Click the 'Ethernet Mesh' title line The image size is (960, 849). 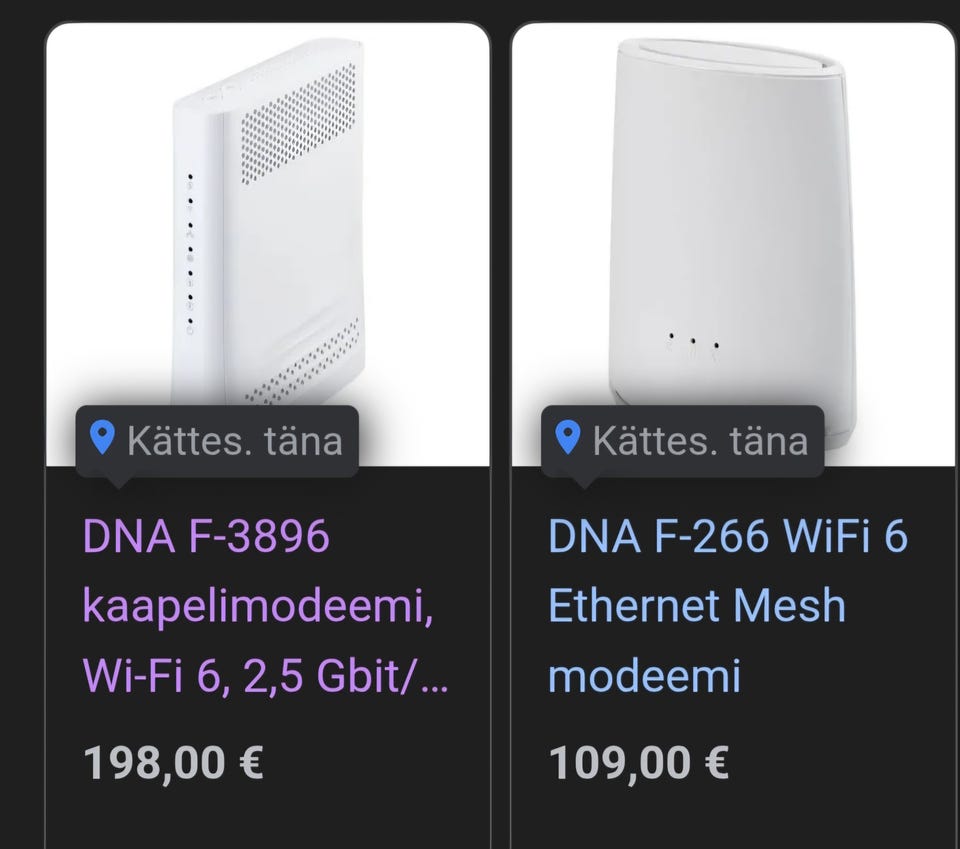[x=696, y=607]
